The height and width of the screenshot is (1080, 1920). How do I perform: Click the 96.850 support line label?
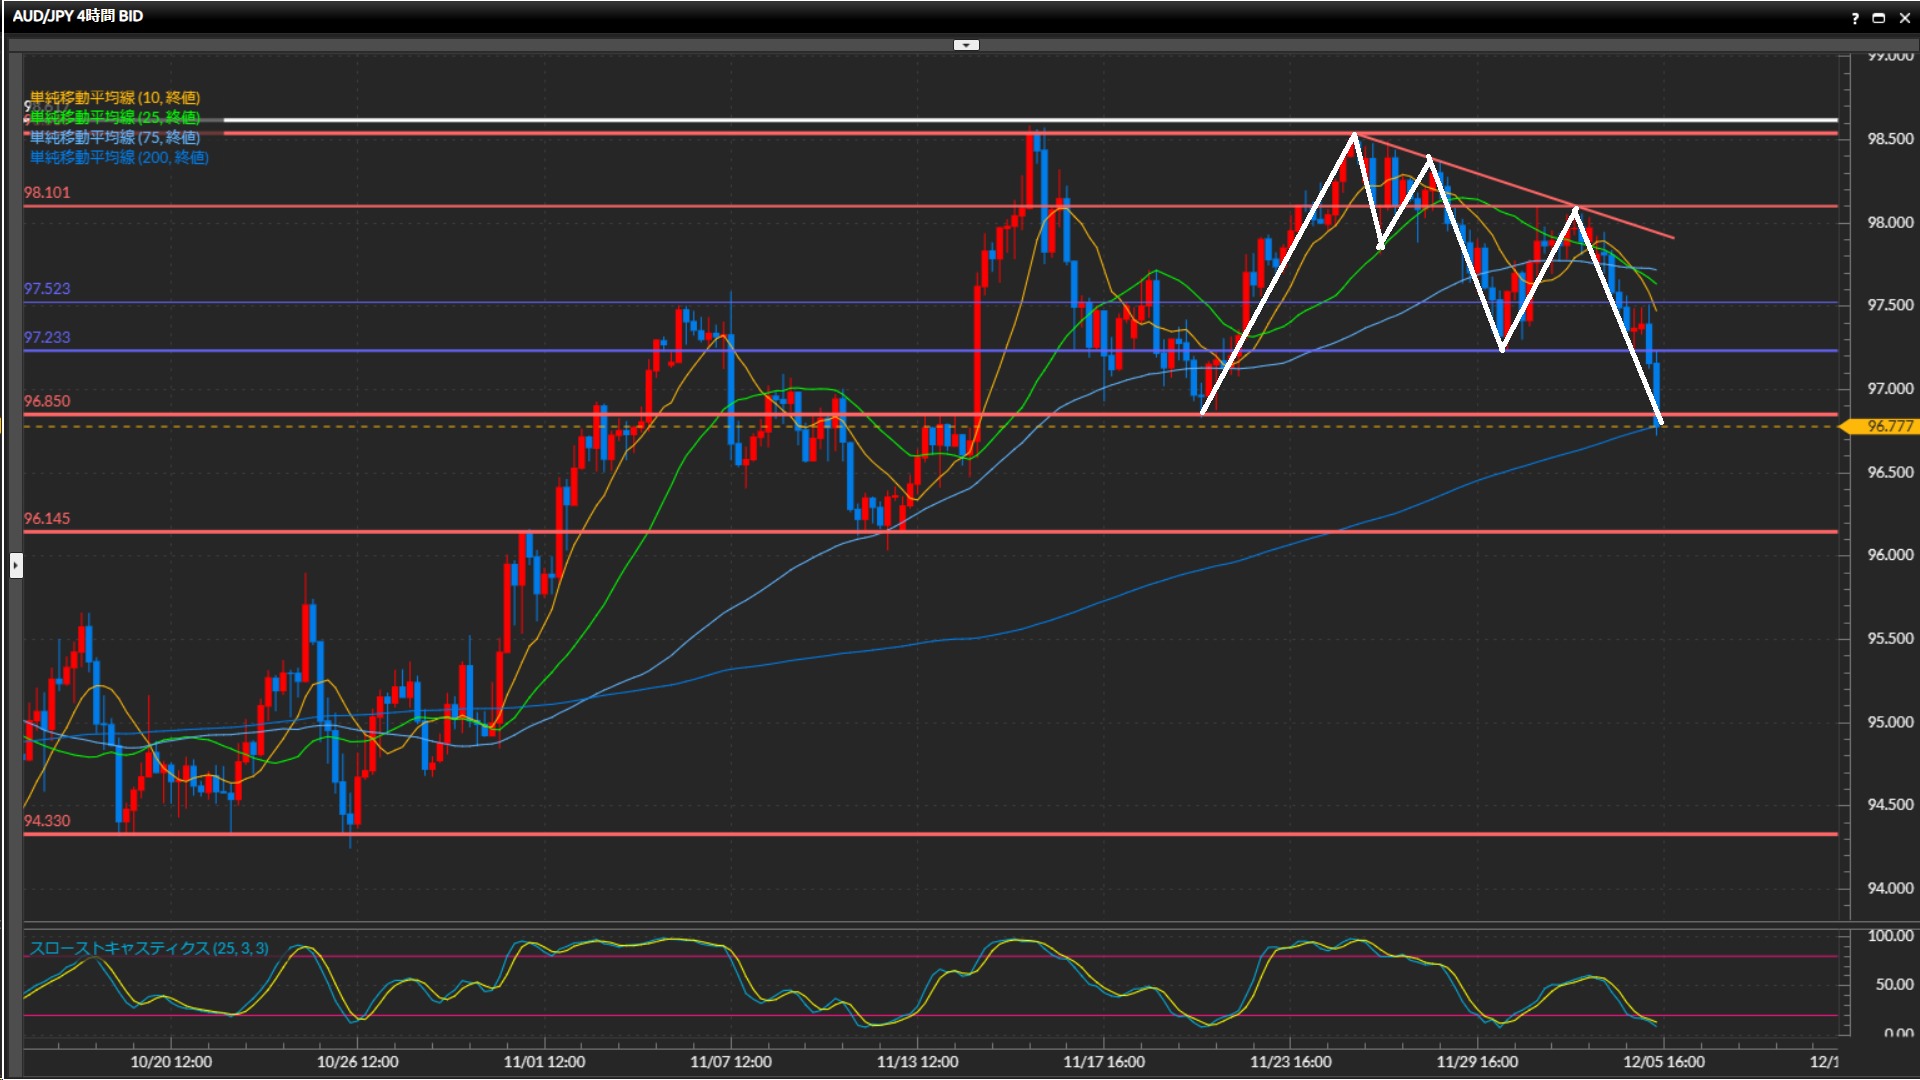pos(47,401)
